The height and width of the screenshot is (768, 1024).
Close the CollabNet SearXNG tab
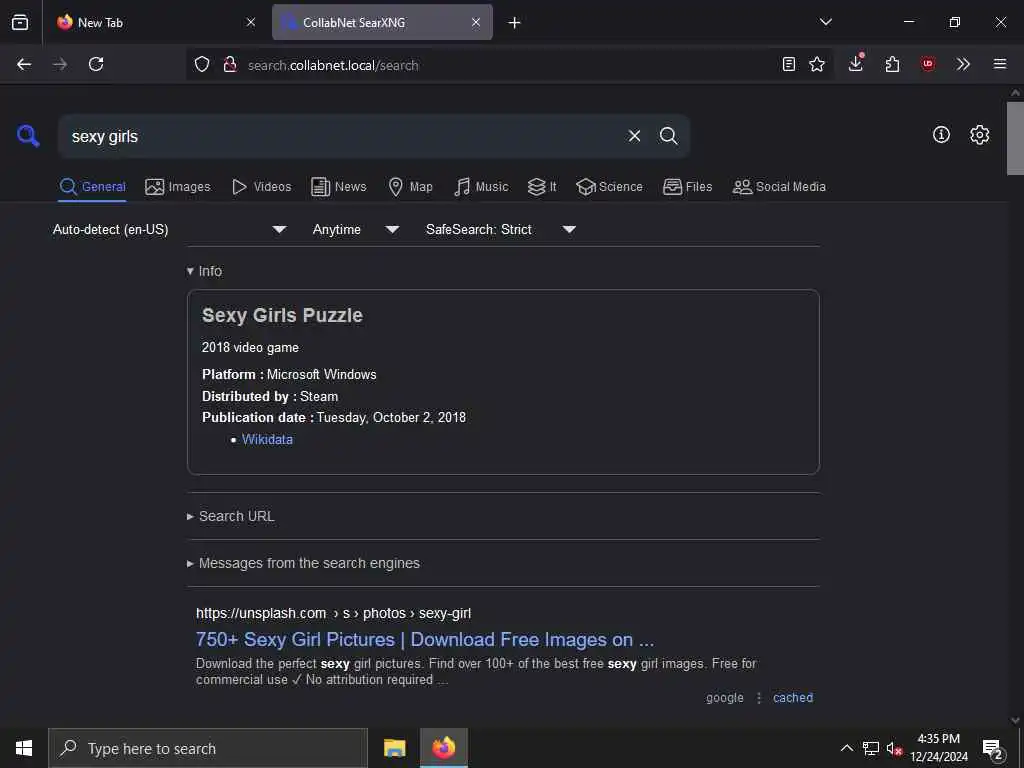coord(475,22)
